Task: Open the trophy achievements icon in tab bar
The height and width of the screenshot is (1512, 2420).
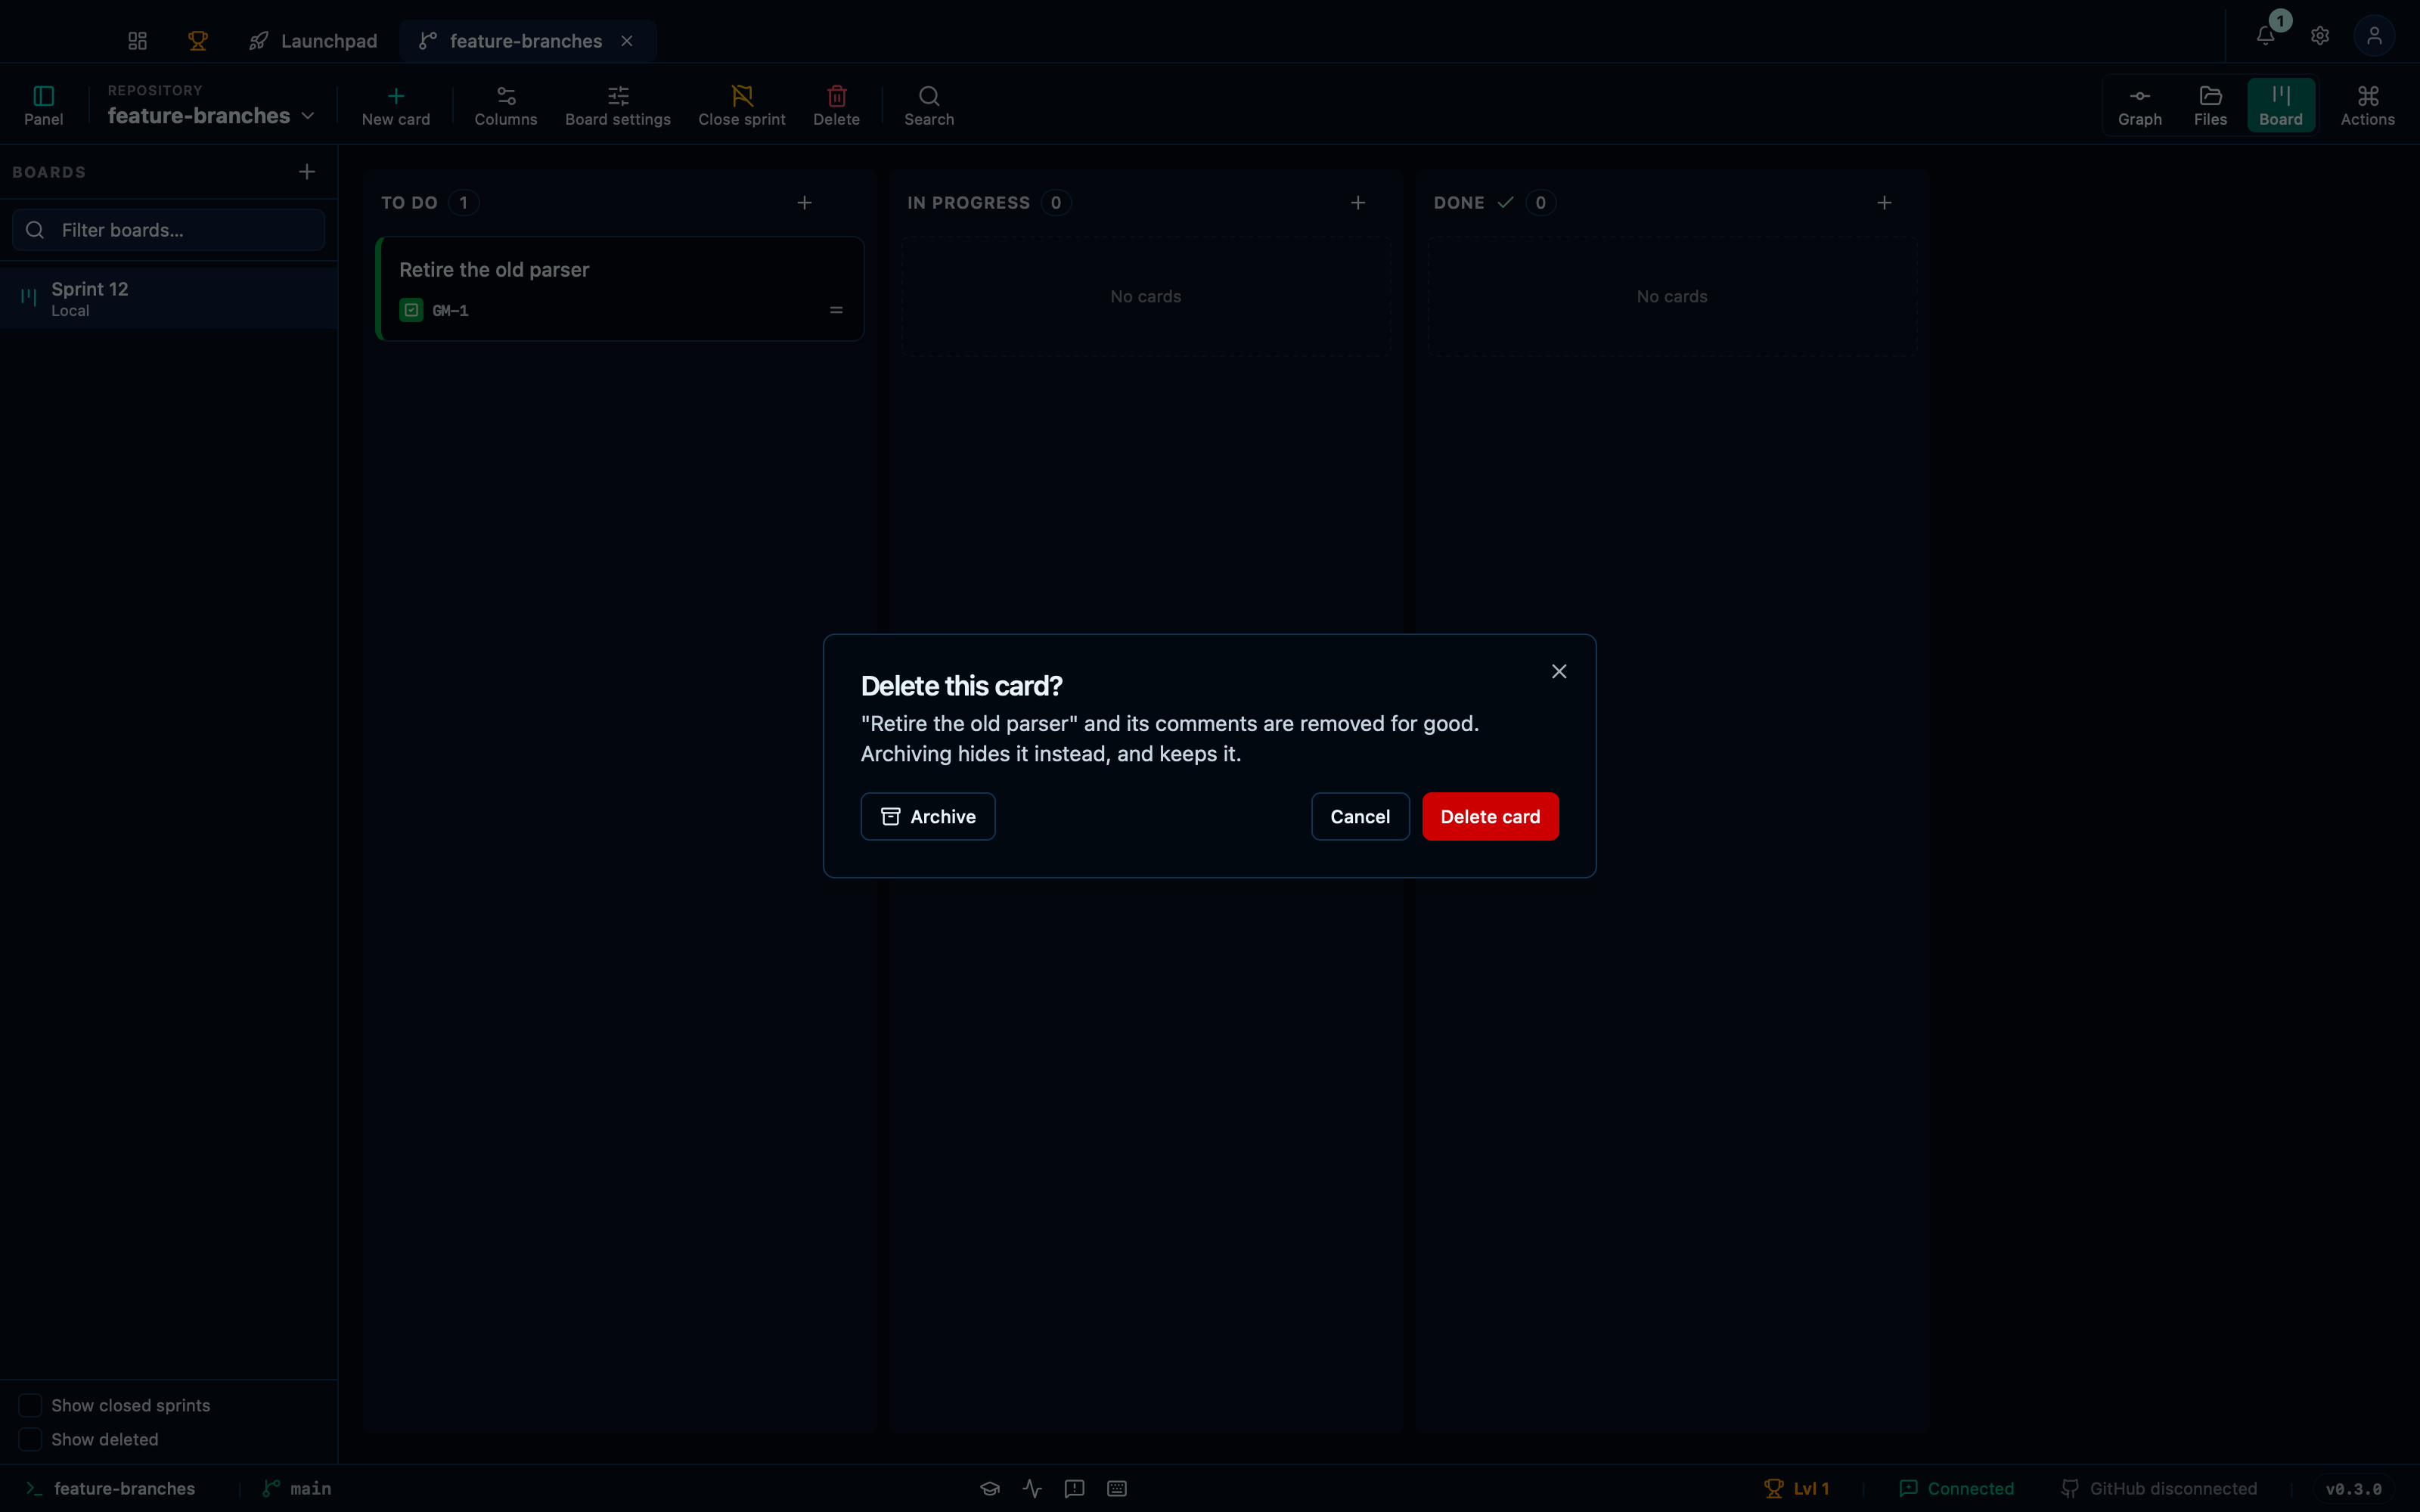Action: click(x=198, y=41)
